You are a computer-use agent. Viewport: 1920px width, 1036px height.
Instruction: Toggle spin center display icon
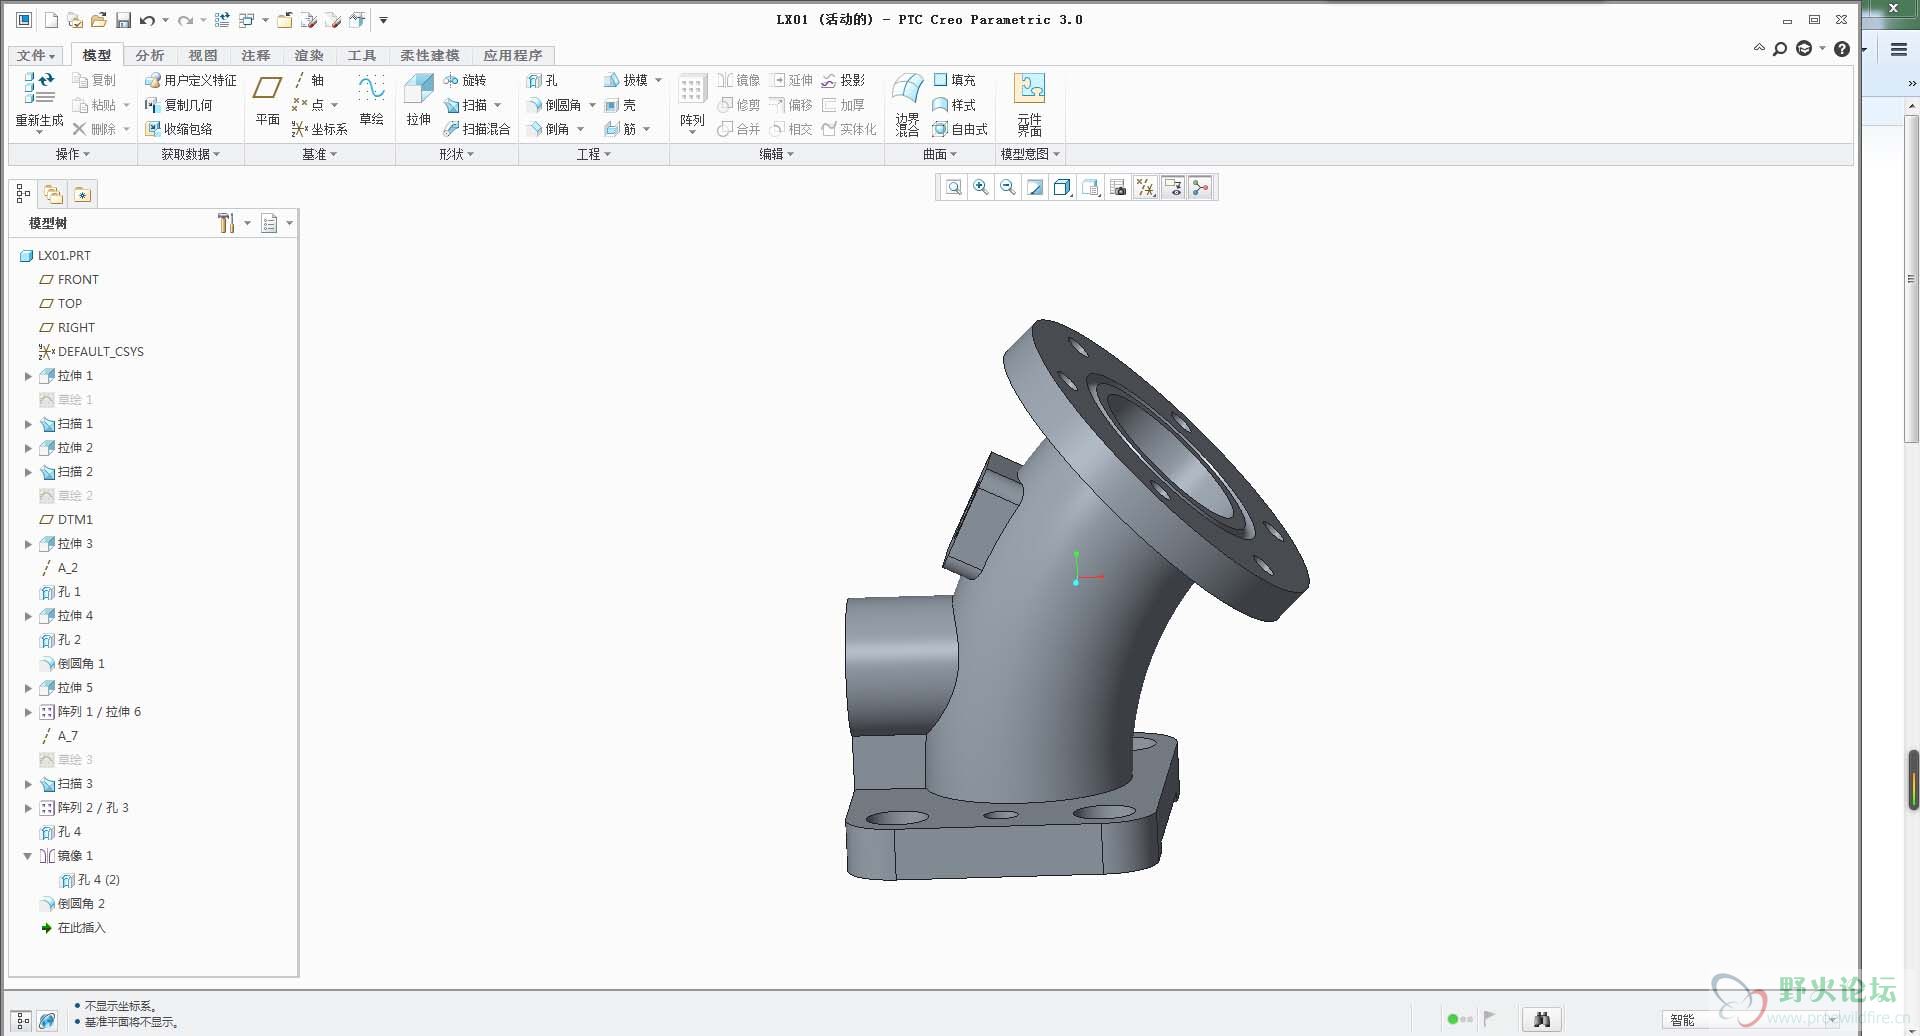click(x=1200, y=187)
